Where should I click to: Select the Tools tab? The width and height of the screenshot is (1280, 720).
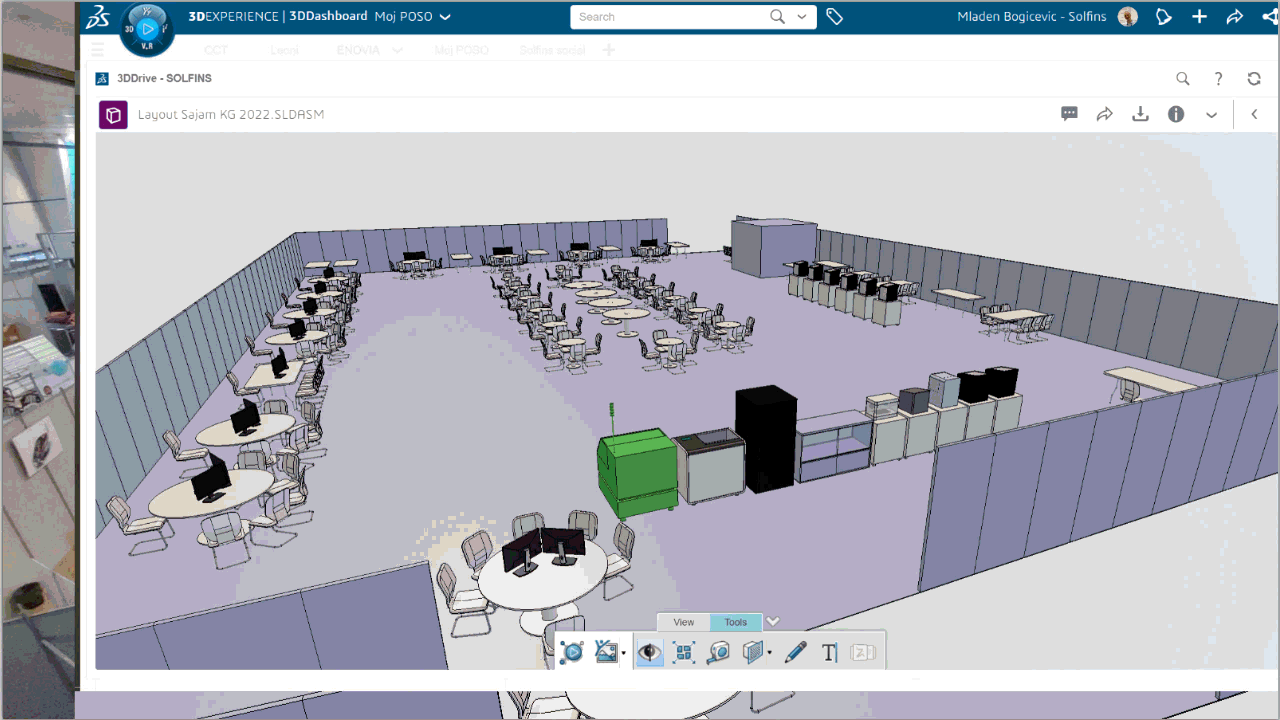point(735,621)
